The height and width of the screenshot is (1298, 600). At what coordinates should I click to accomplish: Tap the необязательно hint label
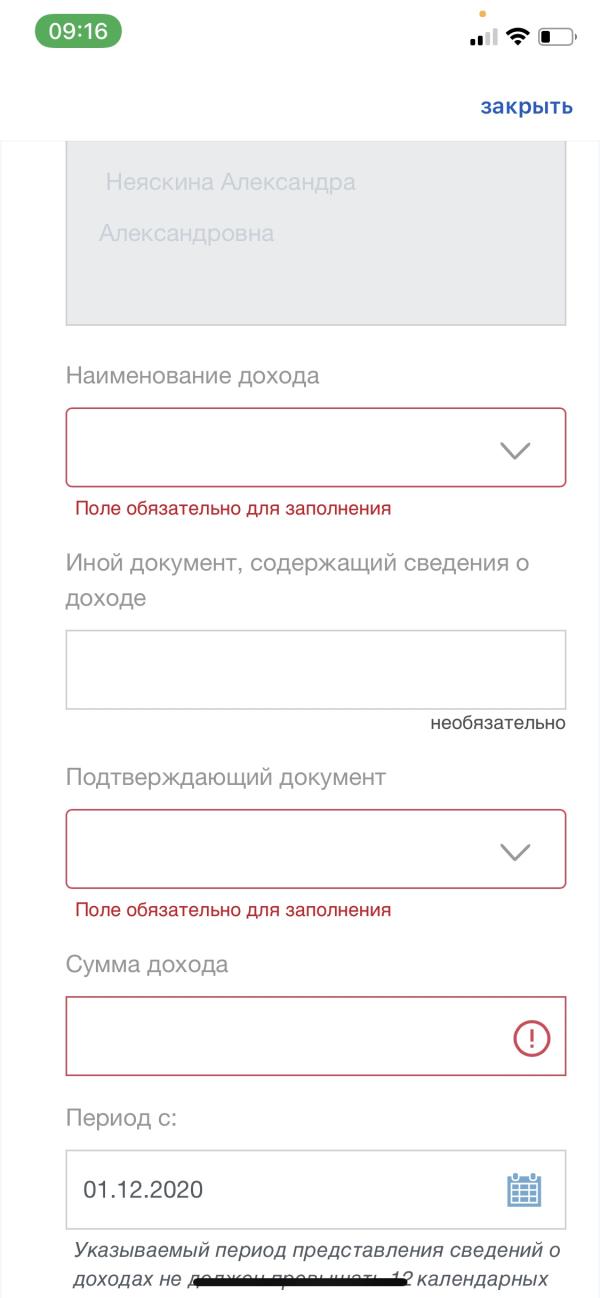497,722
